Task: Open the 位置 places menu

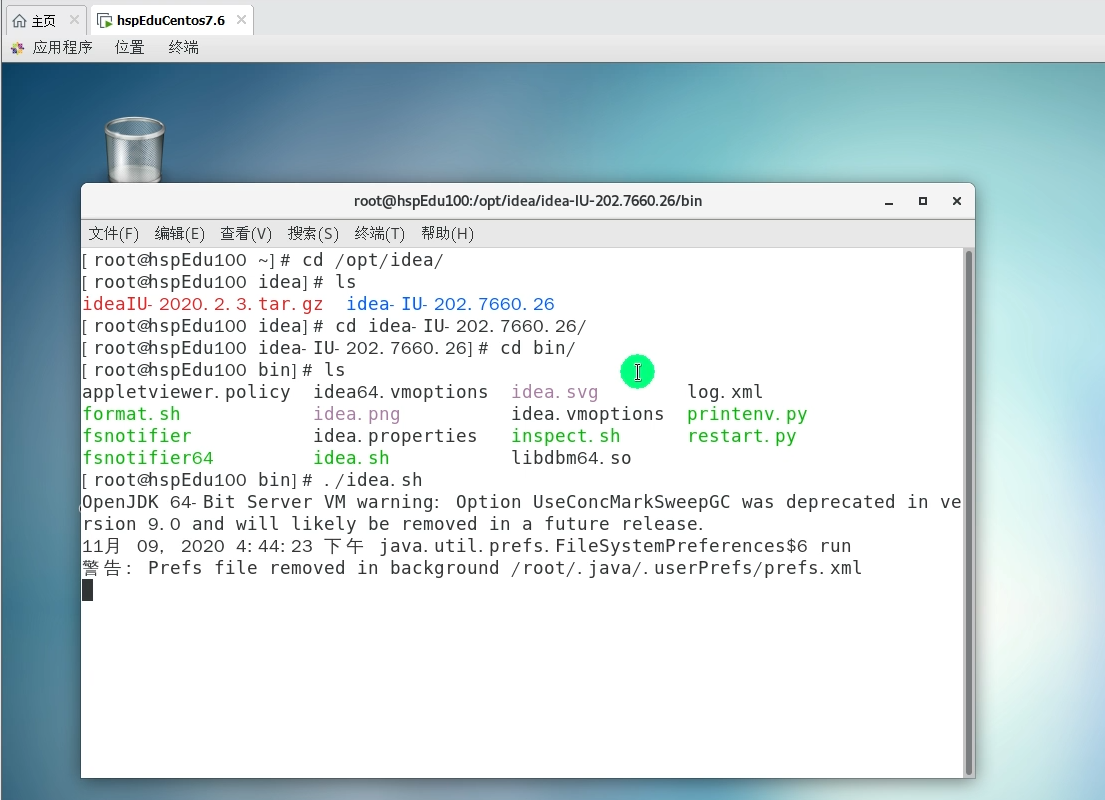Action: [129, 48]
